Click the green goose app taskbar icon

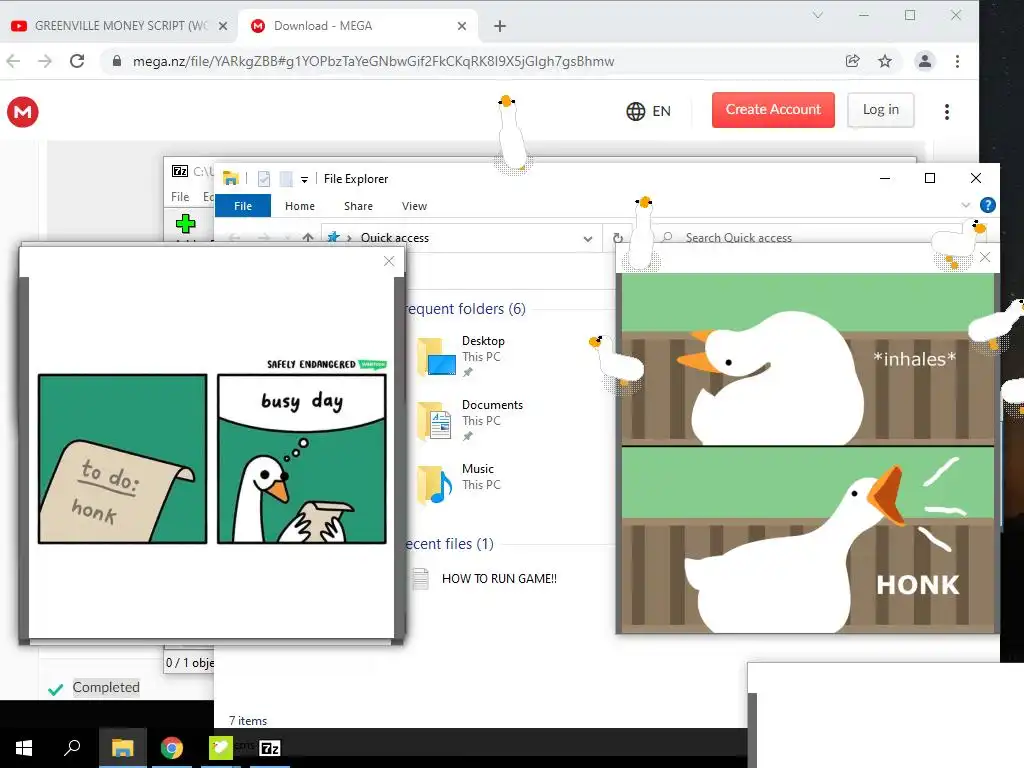(x=221, y=748)
